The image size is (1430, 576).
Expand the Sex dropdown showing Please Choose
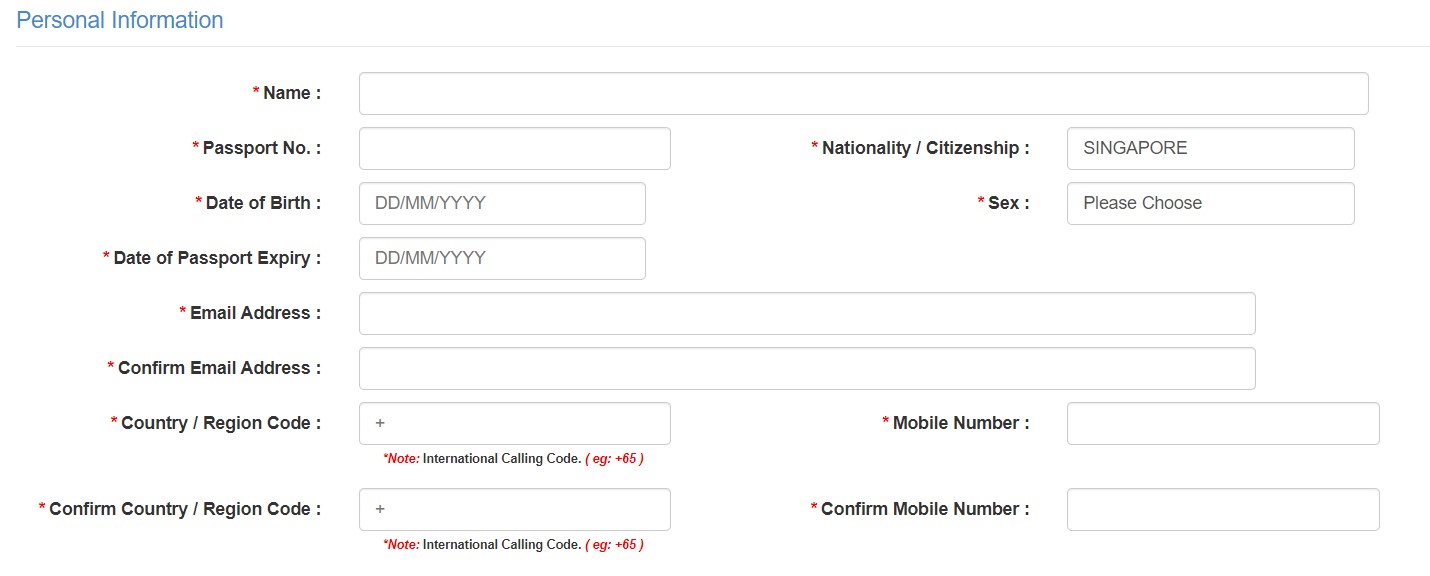pos(1210,203)
